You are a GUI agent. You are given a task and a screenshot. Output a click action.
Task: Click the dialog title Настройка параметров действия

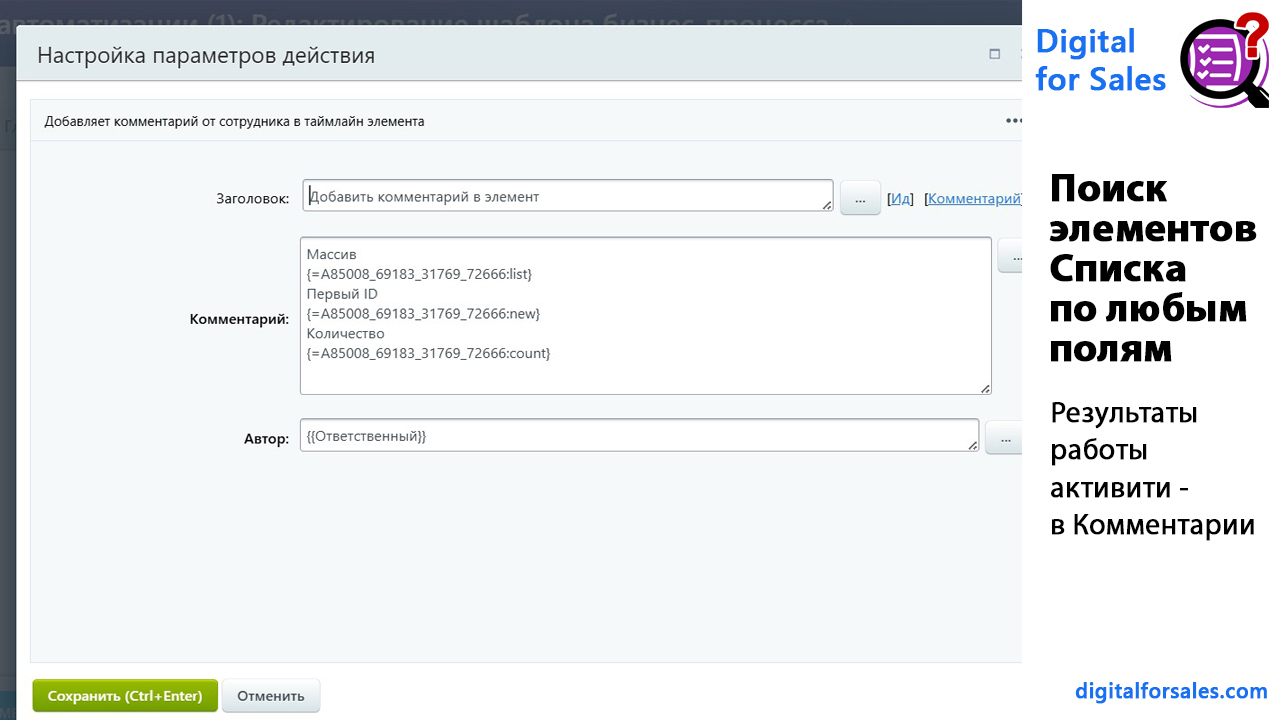coord(206,55)
